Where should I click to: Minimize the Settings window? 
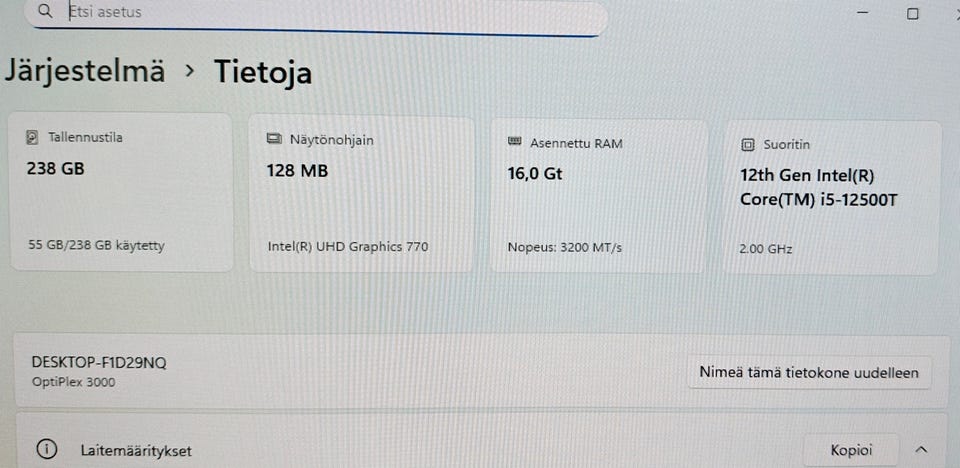click(x=864, y=13)
